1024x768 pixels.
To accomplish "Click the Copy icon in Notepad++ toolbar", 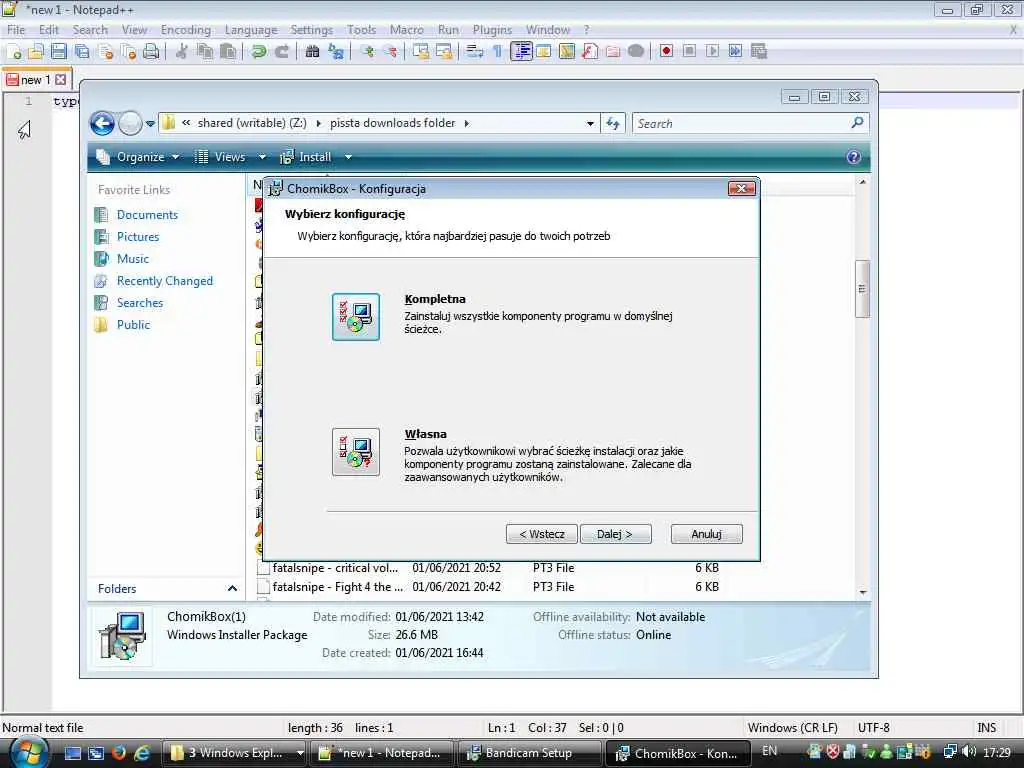I will (204, 52).
